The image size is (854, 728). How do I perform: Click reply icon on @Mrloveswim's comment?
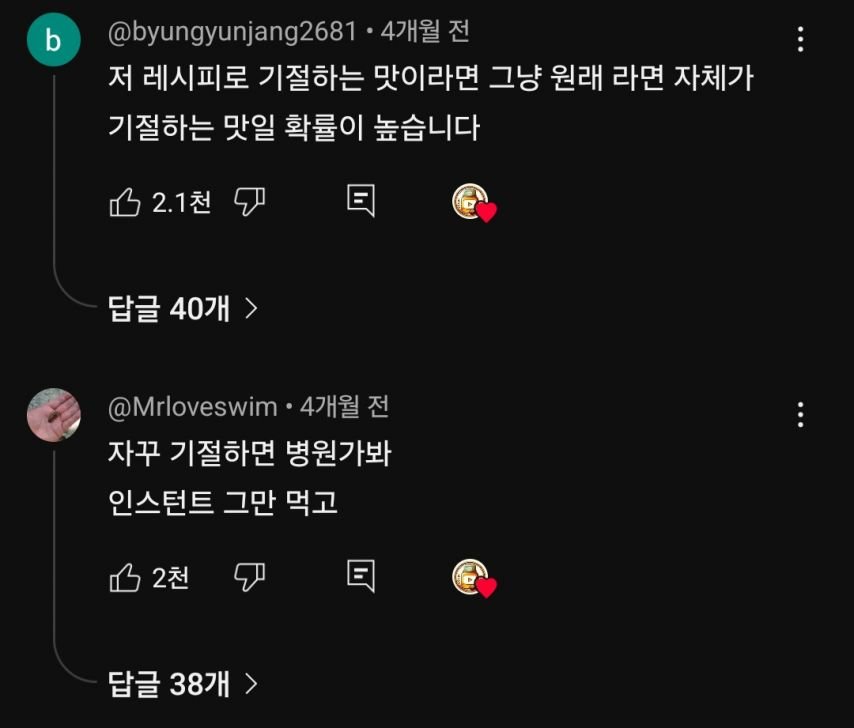pos(361,576)
